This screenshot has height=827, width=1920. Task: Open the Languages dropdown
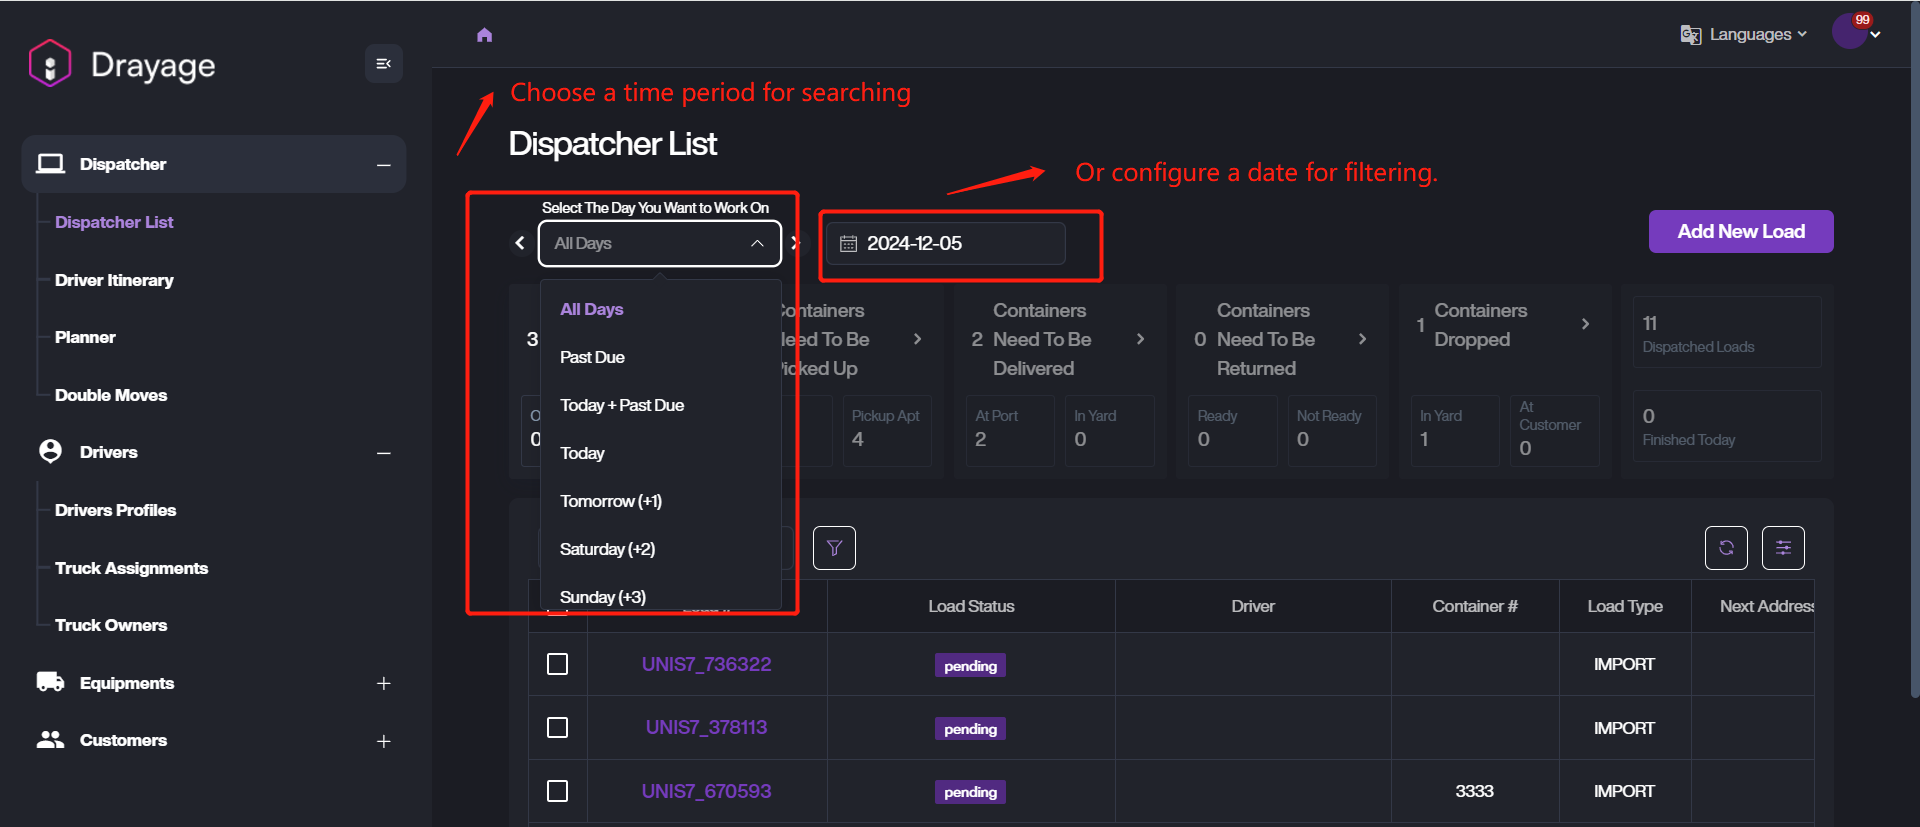pyautogui.click(x=1745, y=35)
